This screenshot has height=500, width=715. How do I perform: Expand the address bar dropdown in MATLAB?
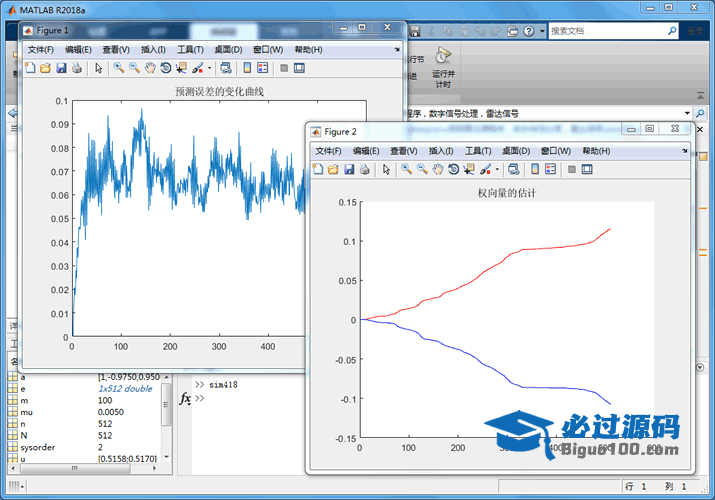click(687, 113)
